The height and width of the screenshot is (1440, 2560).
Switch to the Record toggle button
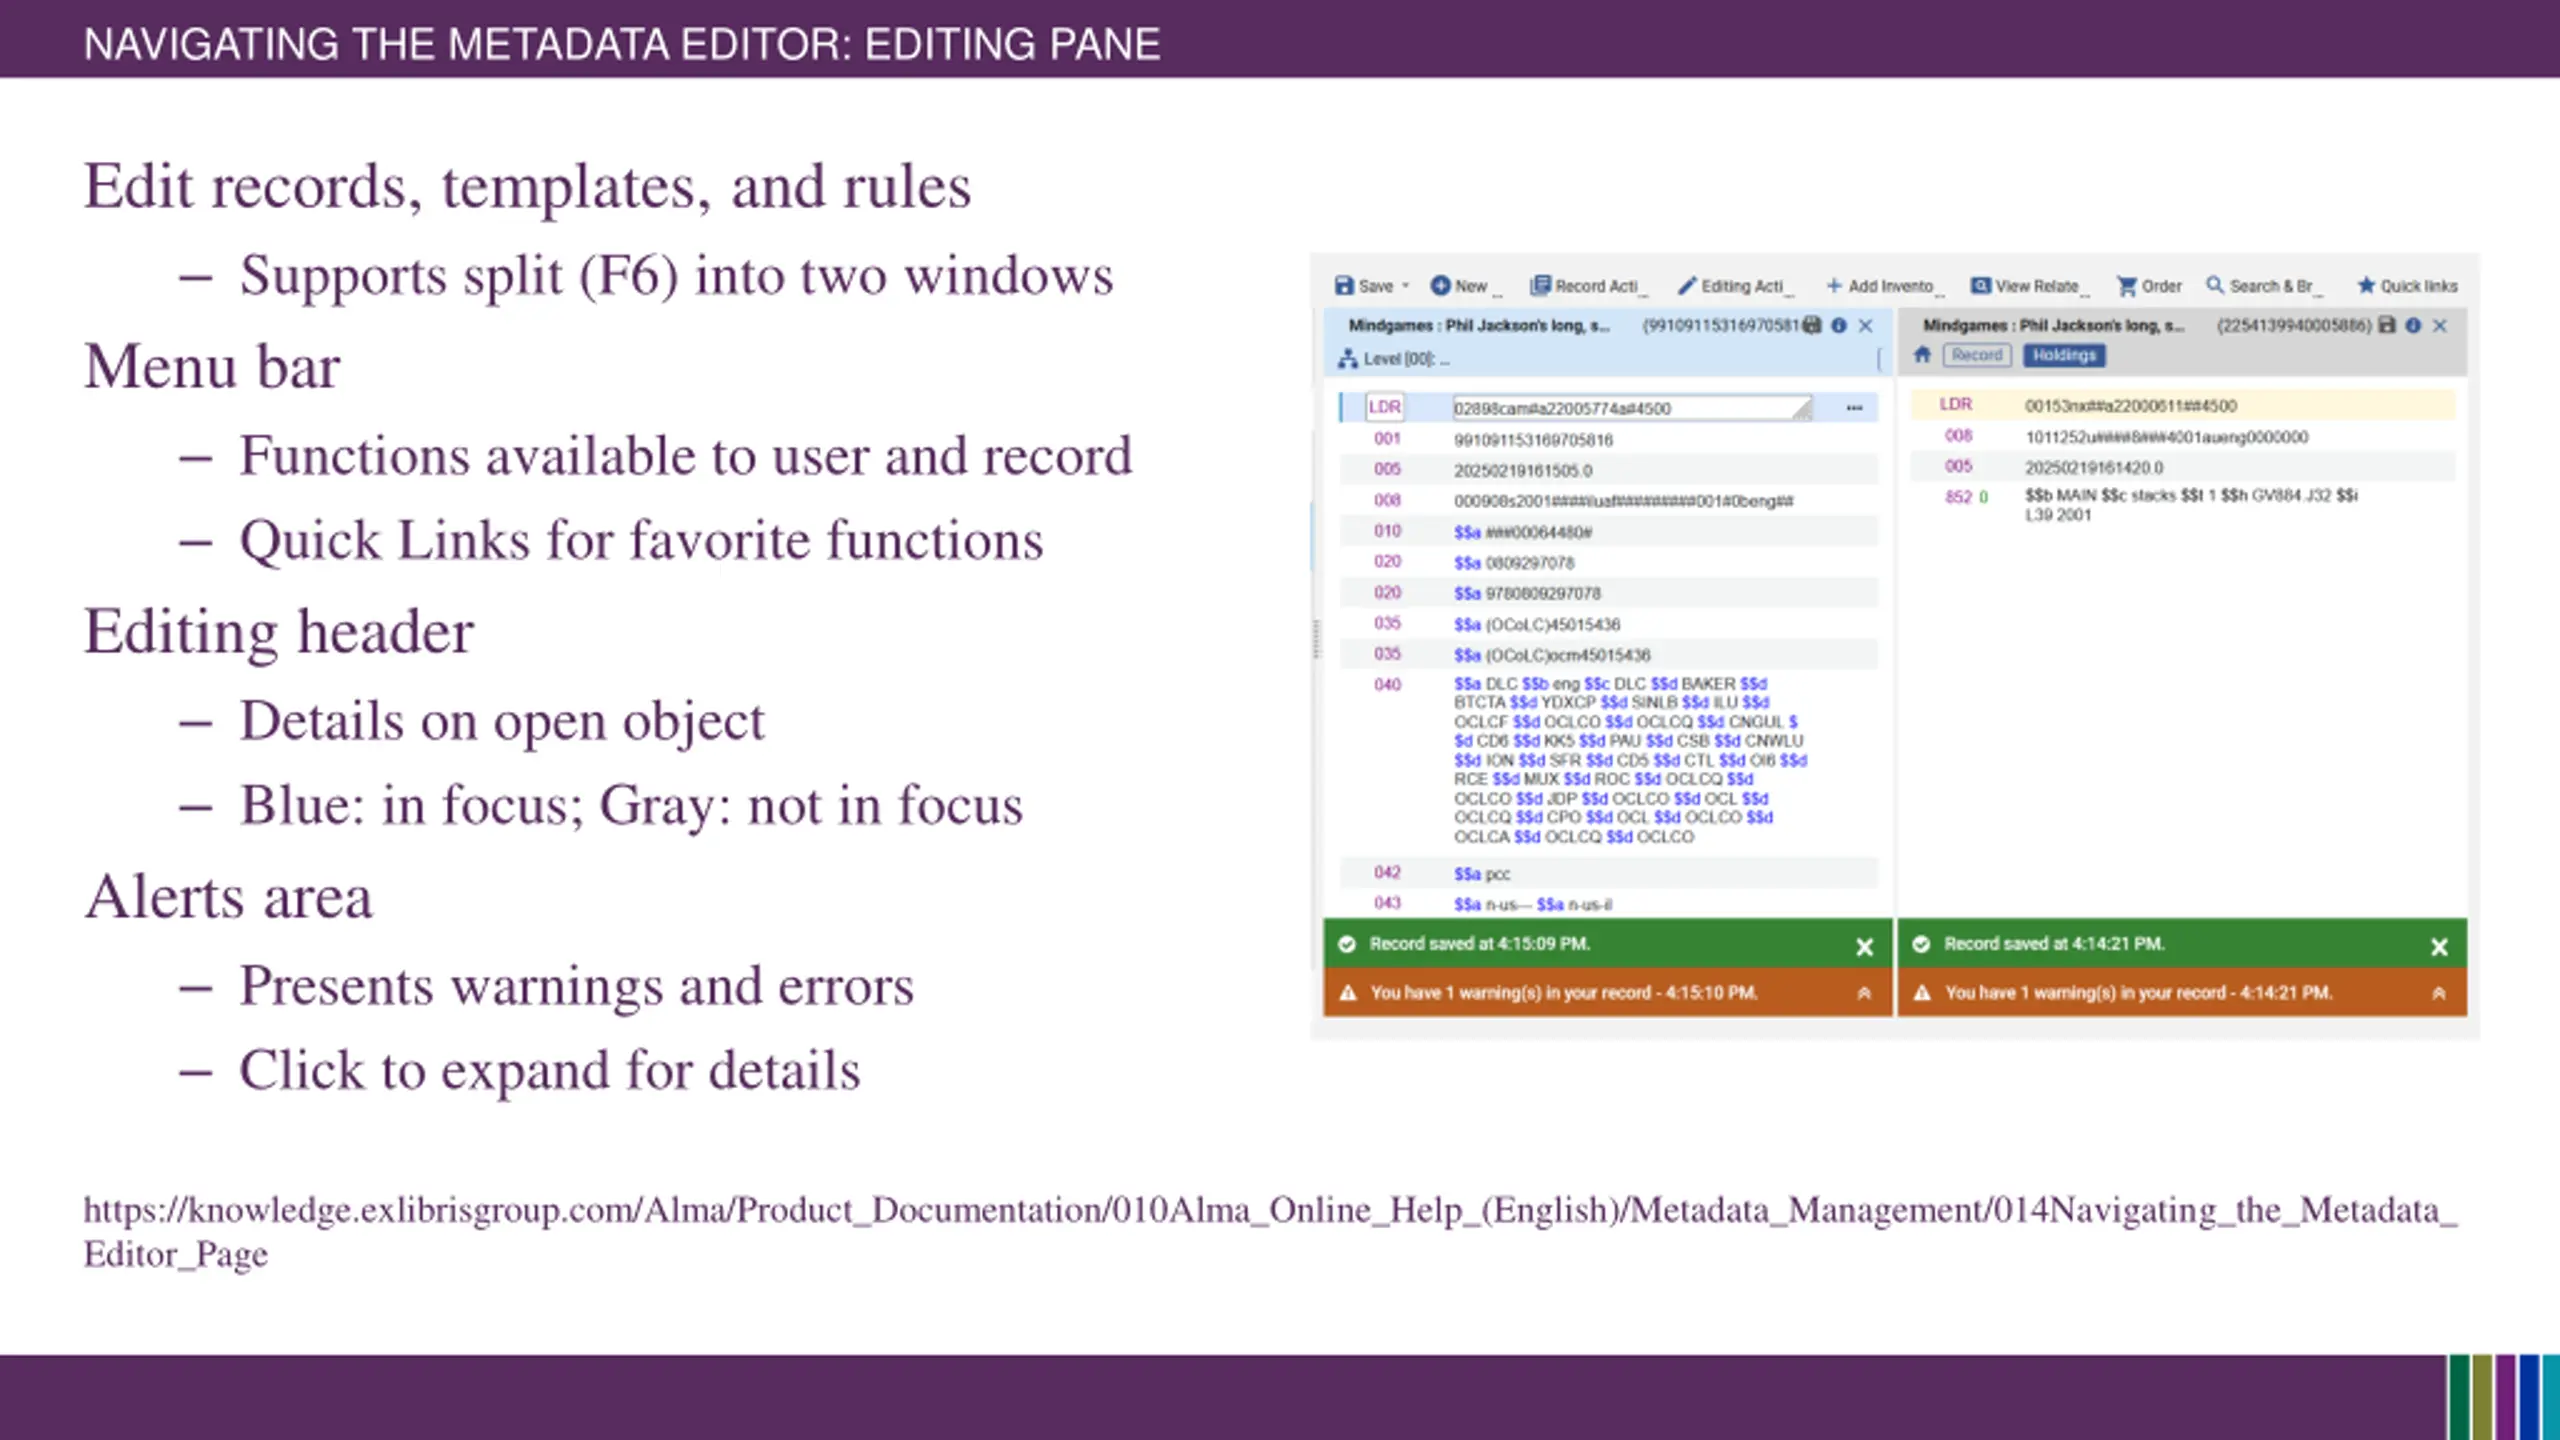point(1976,355)
